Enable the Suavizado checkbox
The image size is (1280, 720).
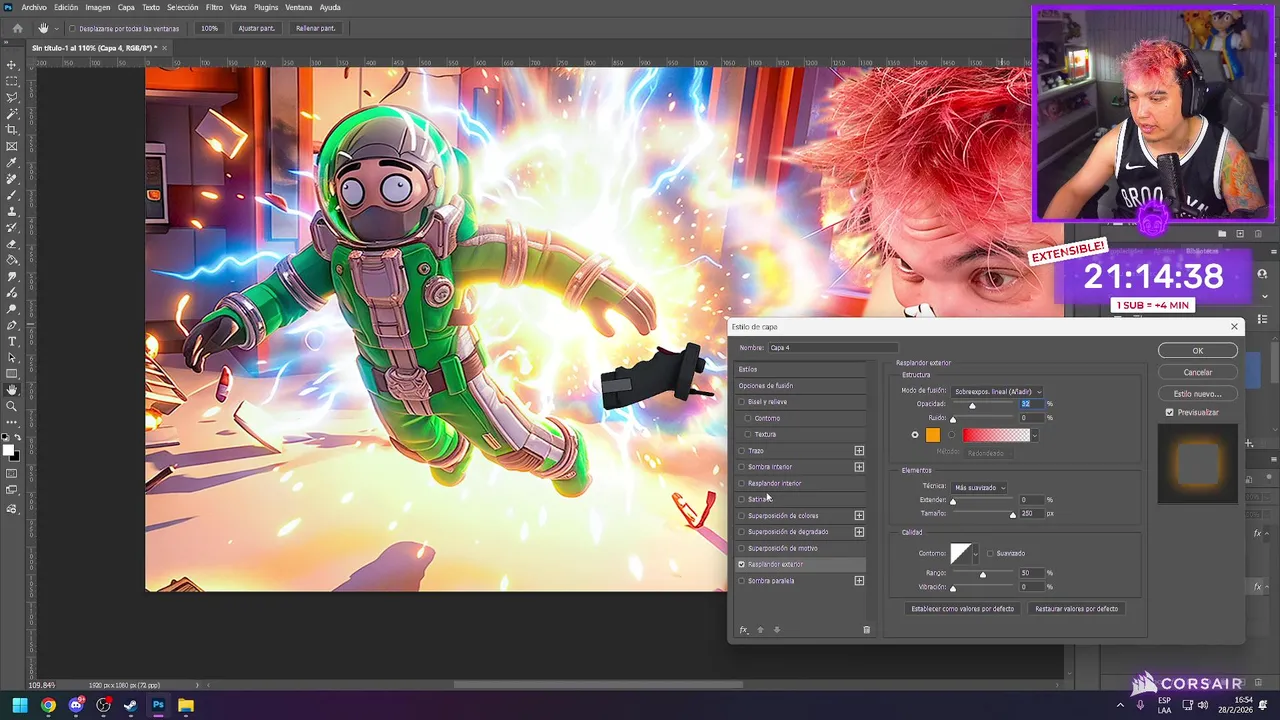pyautogui.click(x=990, y=553)
